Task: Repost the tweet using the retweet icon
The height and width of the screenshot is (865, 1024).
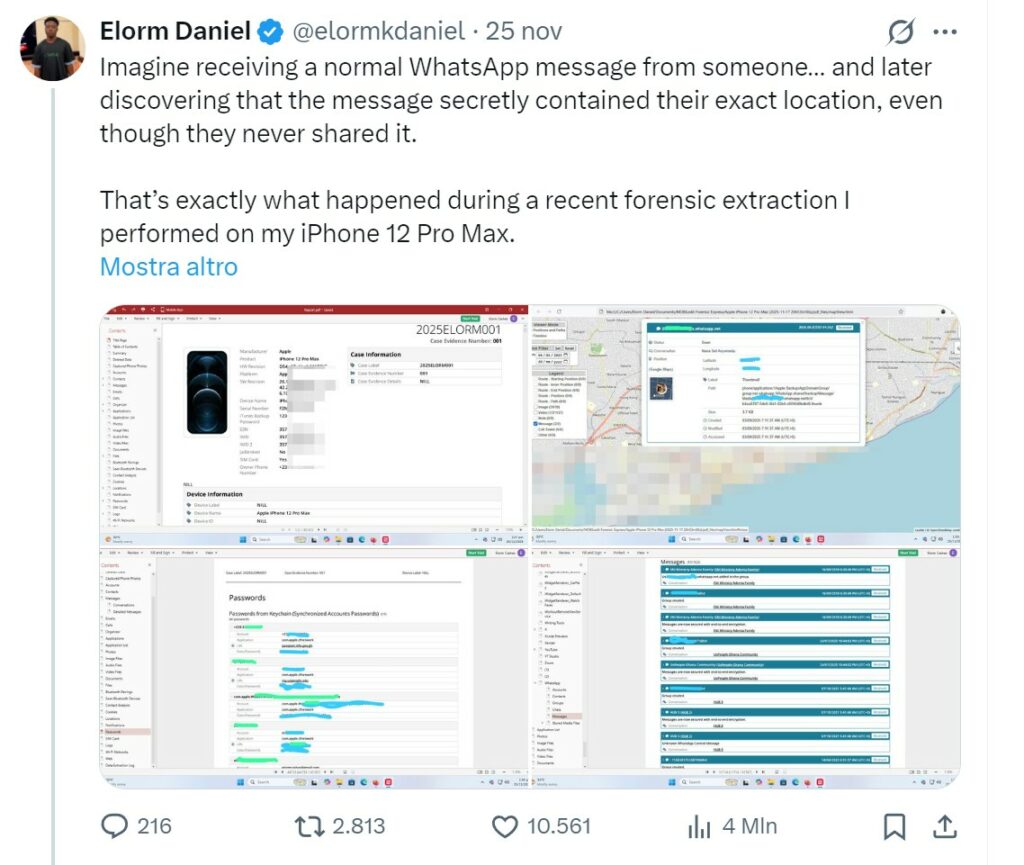Action: pyautogui.click(x=311, y=825)
